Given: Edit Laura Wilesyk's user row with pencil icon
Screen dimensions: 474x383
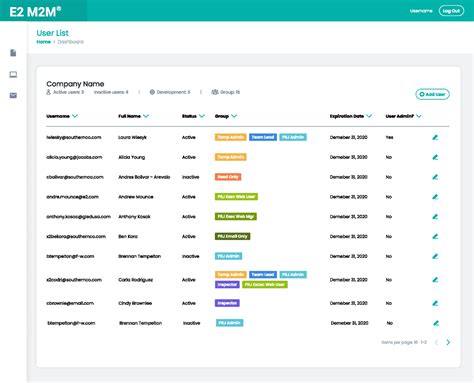Looking at the screenshot, I should [x=435, y=137].
